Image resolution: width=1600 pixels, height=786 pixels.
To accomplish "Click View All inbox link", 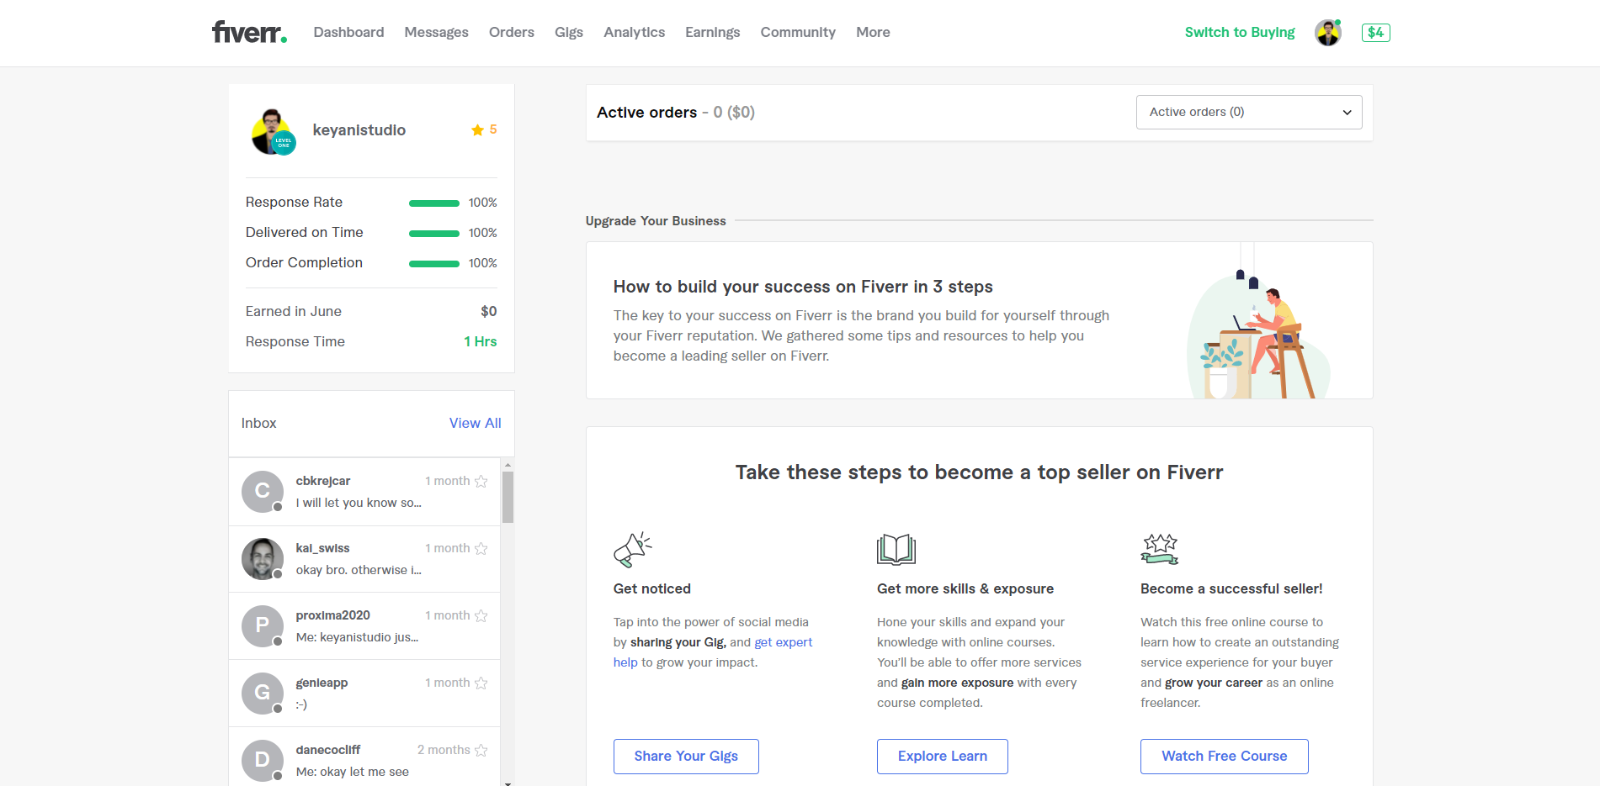I will pyautogui.click(x=475, y=423).
